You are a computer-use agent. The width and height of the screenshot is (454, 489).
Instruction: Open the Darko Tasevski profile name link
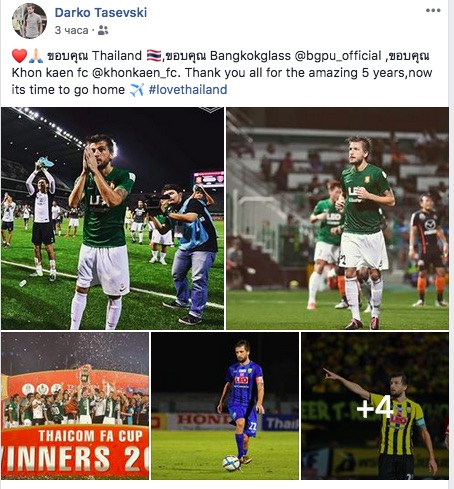[101, 12]
